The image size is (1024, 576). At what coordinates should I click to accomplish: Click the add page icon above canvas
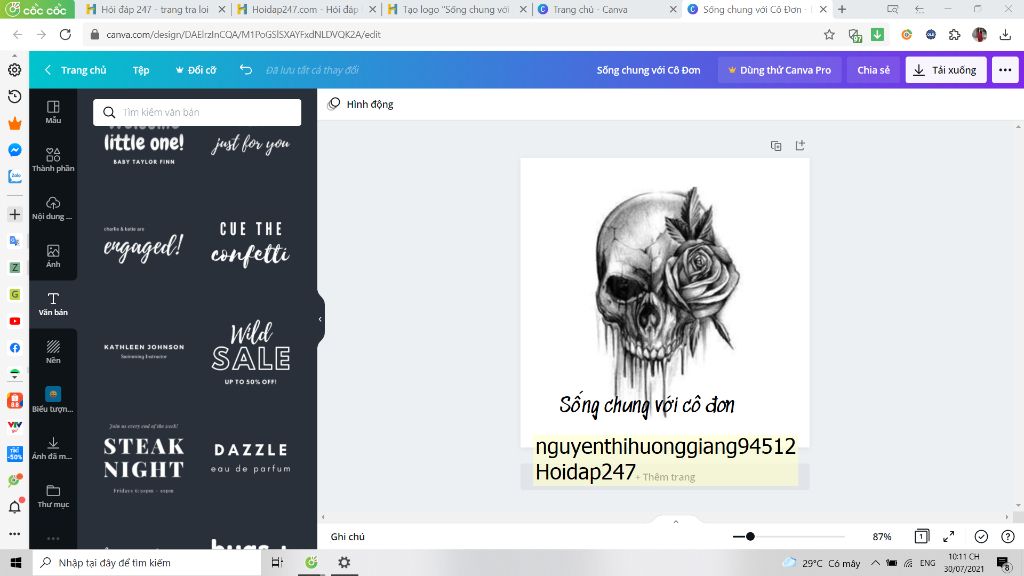point(800,146)
